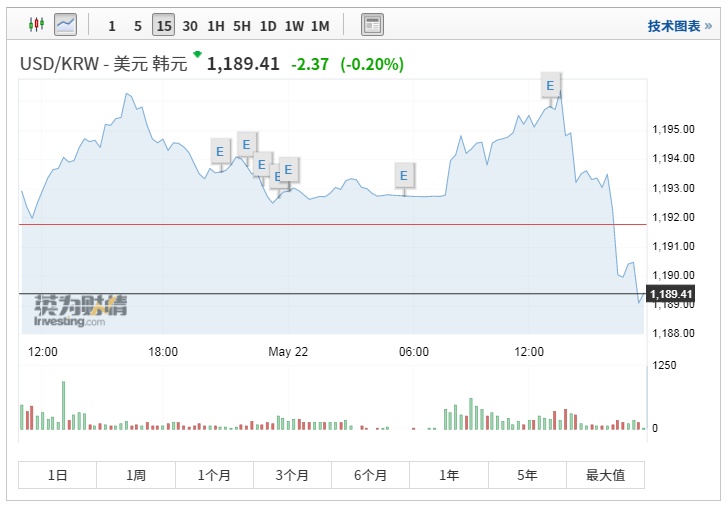This screenshot has width=727, height=505.
Task: Click the E event marker at chart peak
Action: [550, 86]
